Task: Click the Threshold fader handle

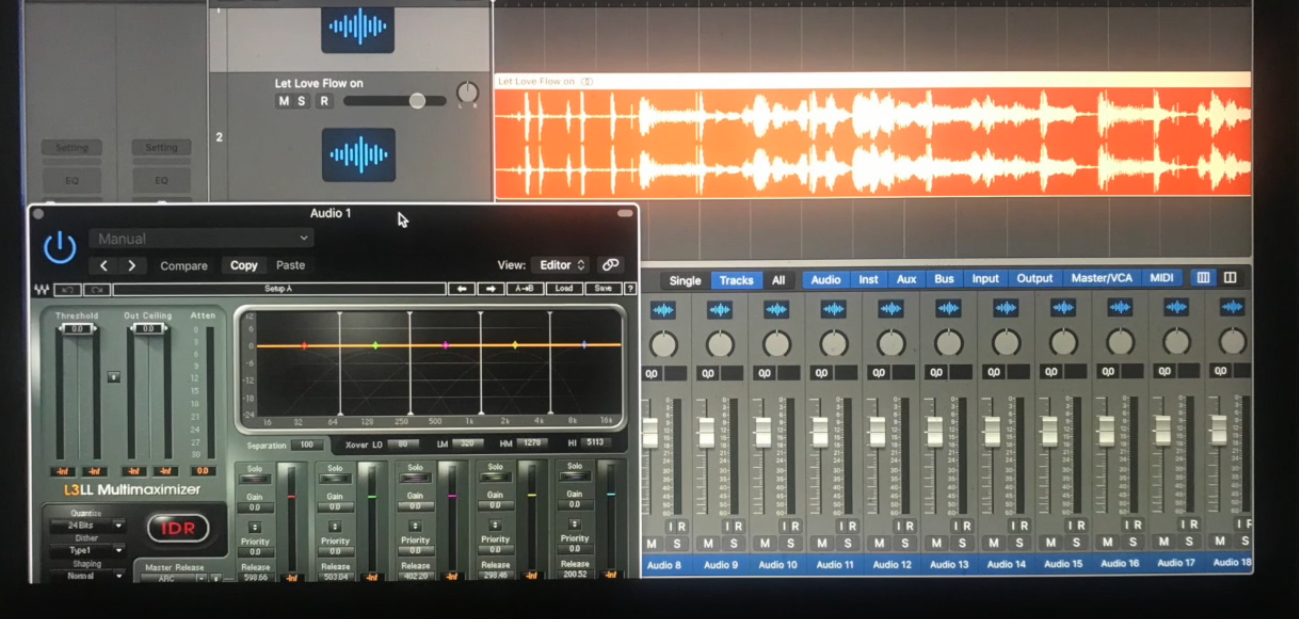Action: pyautogui.click(x=77, y=329)
